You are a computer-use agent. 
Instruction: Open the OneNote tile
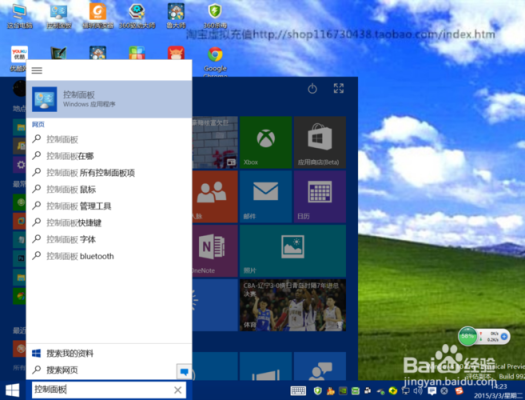click(215, 251)
